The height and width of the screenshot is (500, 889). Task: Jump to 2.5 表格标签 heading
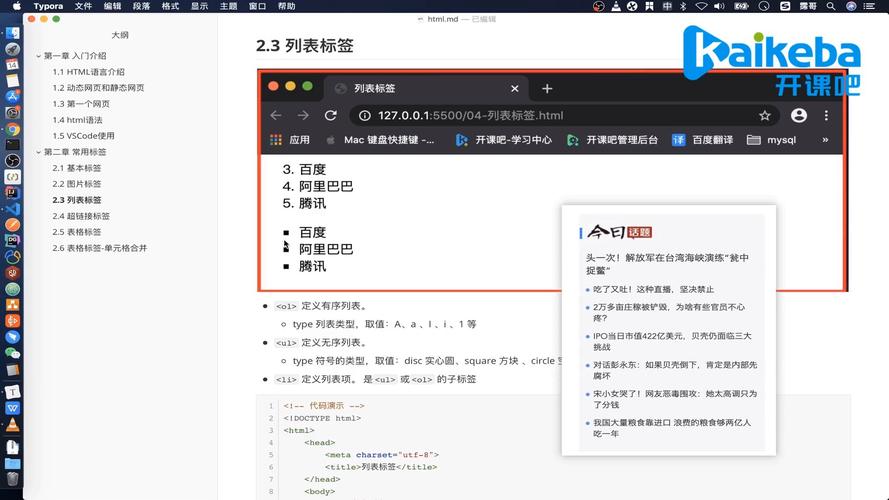[77, 232]
